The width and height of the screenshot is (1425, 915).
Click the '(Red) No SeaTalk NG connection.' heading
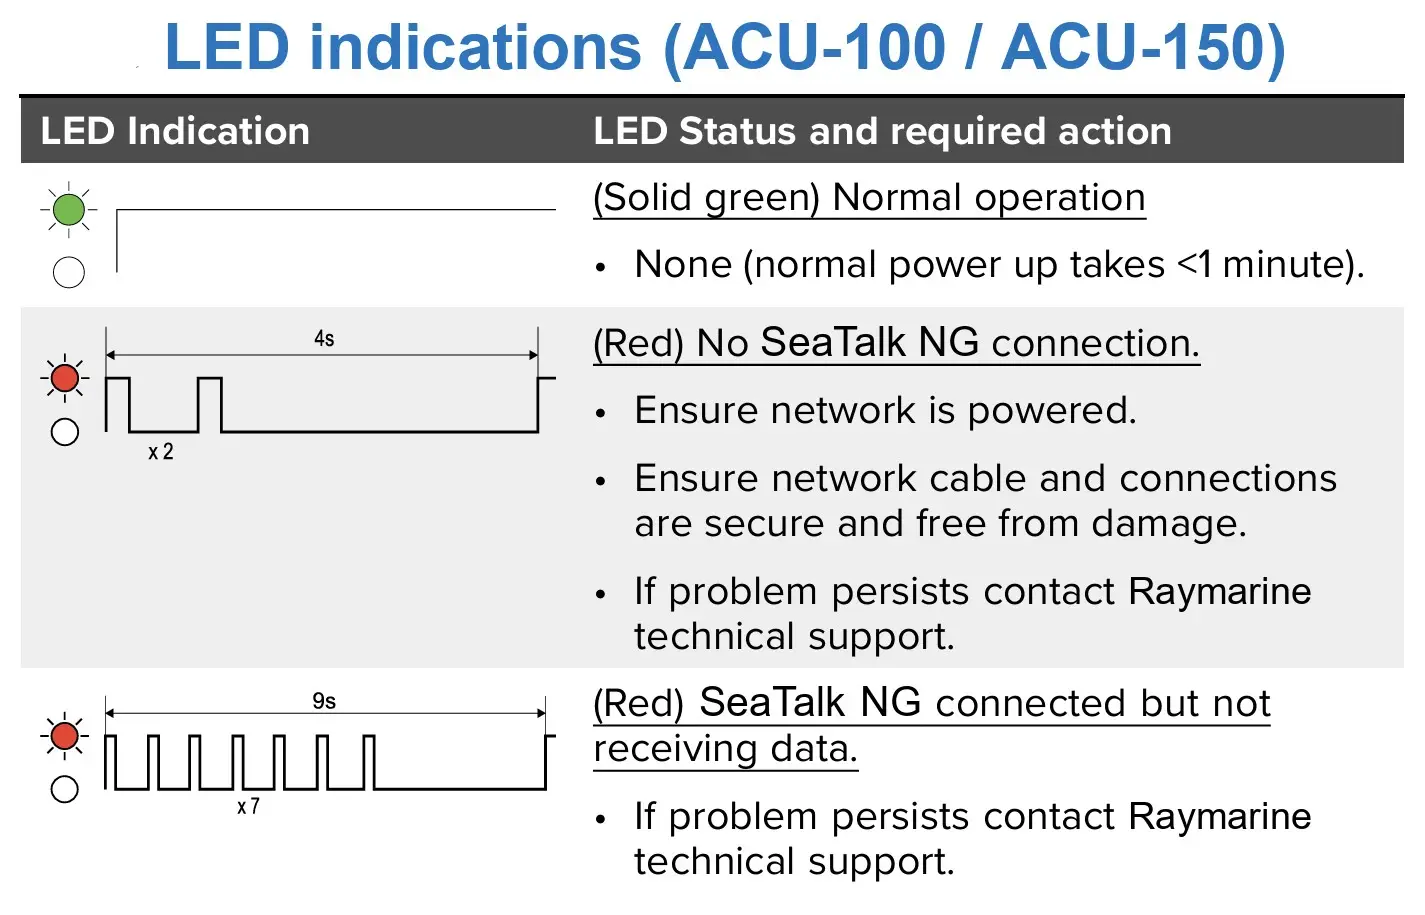(896, 343)
